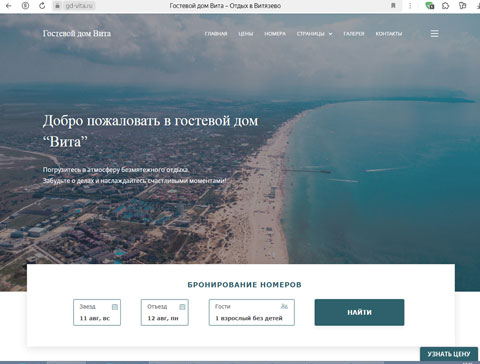Open the ГЛАВНАЯ menu item

click(x=216, y=34)
